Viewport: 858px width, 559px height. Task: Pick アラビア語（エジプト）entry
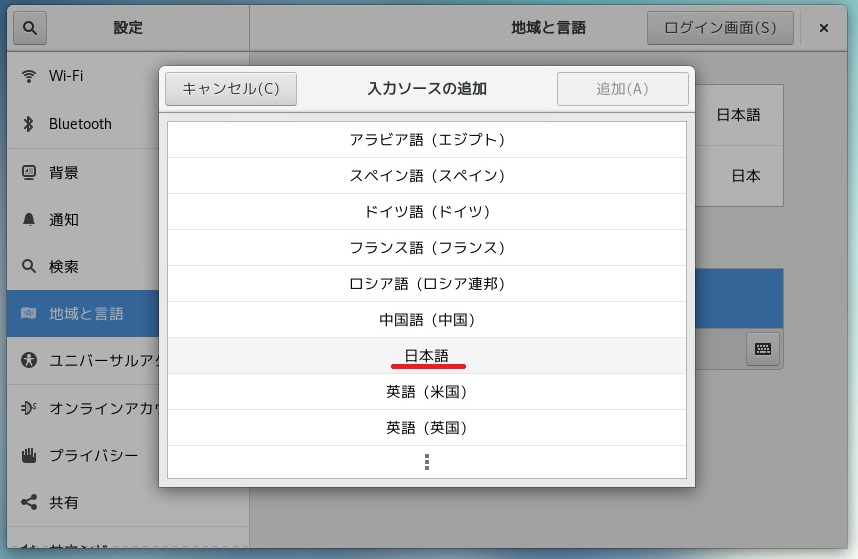pos(427,140)
